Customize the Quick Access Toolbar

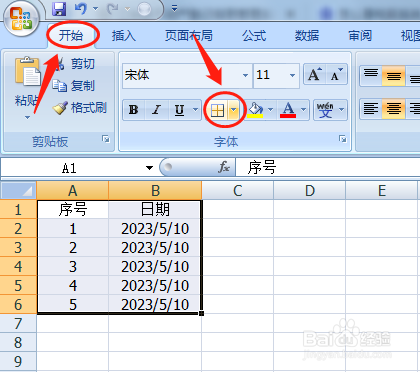coord(174,8)
